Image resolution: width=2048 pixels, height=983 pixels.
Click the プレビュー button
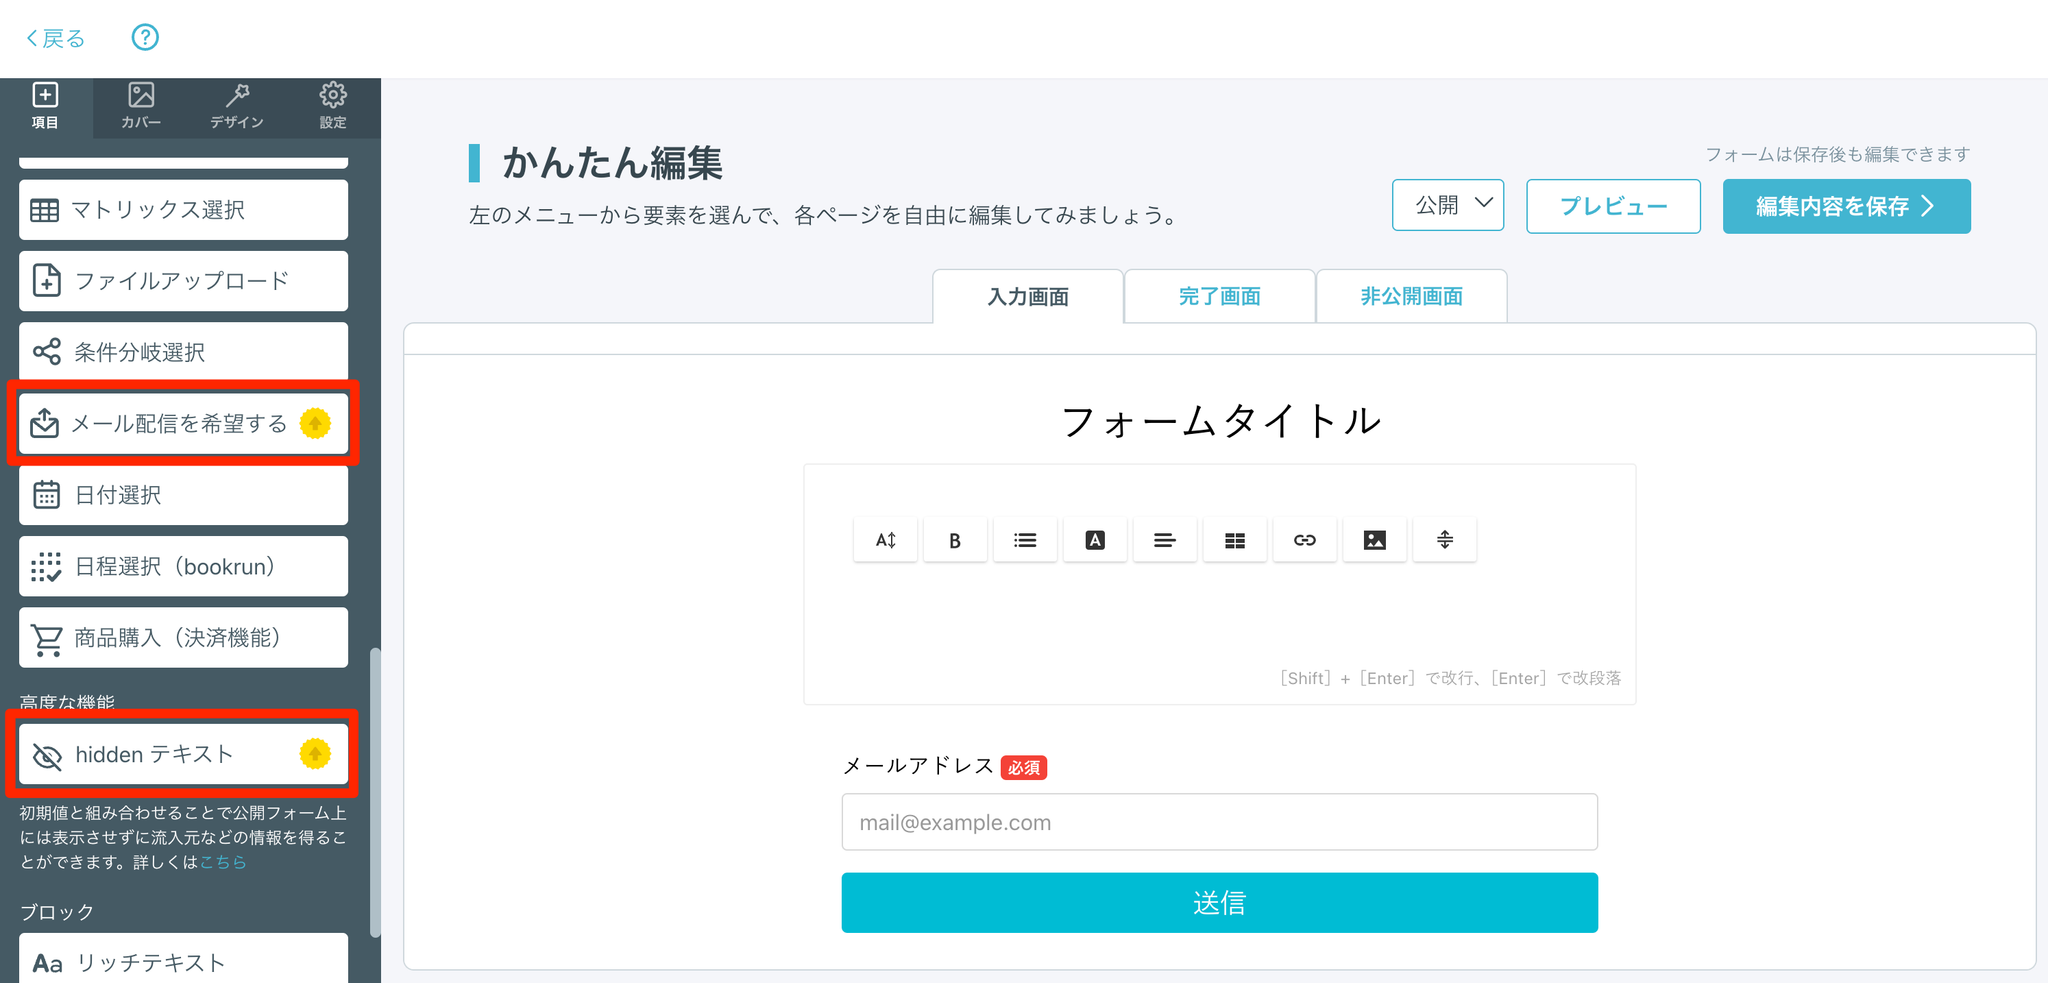1613,206
